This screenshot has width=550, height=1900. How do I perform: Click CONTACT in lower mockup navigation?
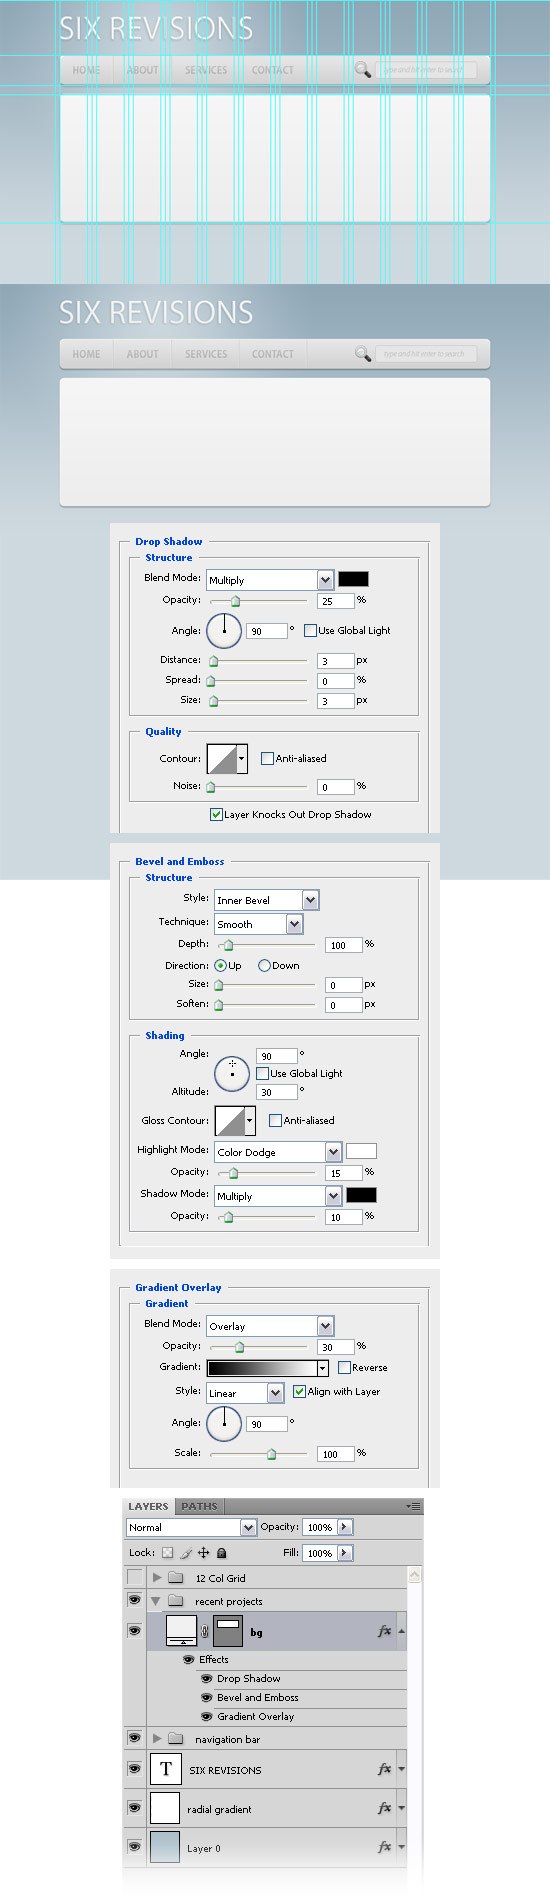273,354
